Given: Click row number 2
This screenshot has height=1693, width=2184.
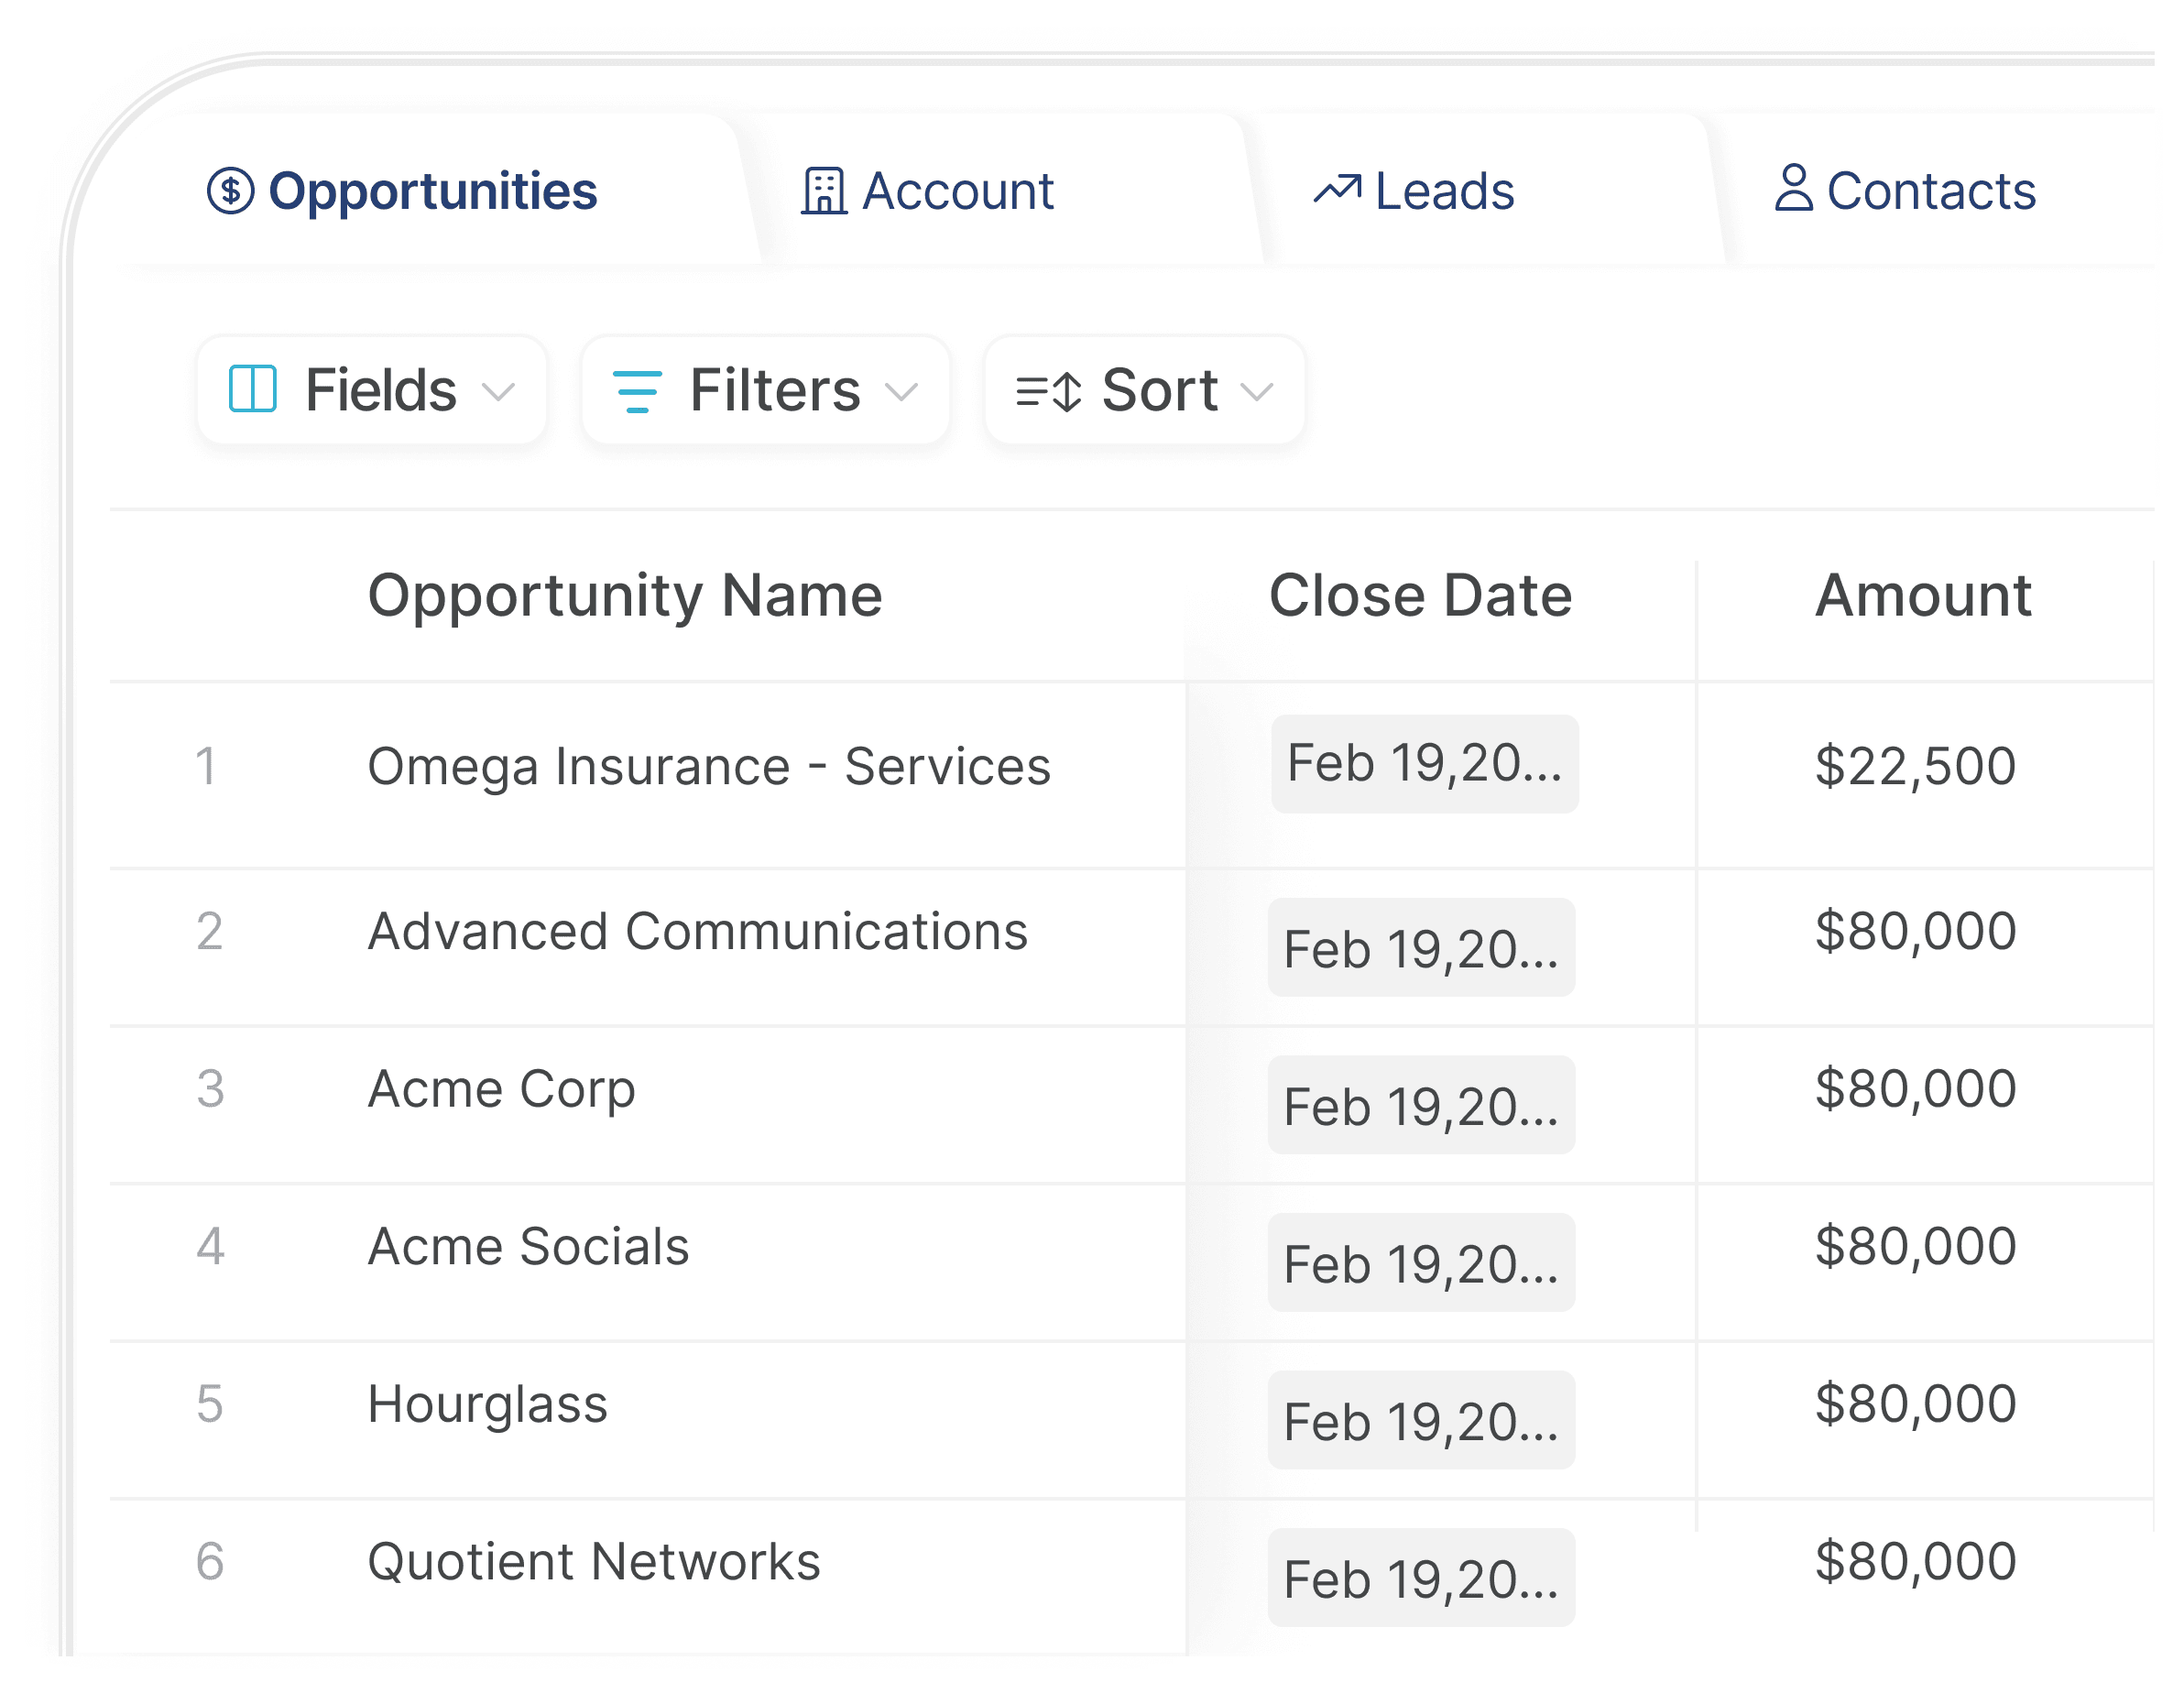Looking at the screenshot, I should (210, 932).
